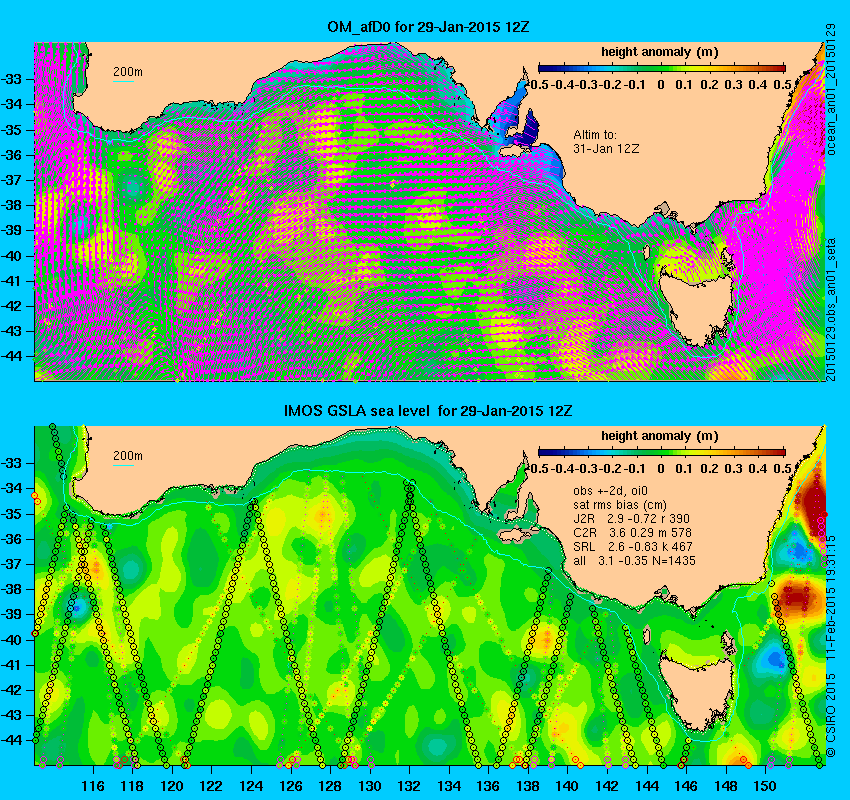
Task: Click latitude label '-34' beside IMOS GSLA map
Action: click(x=10, y=488)
